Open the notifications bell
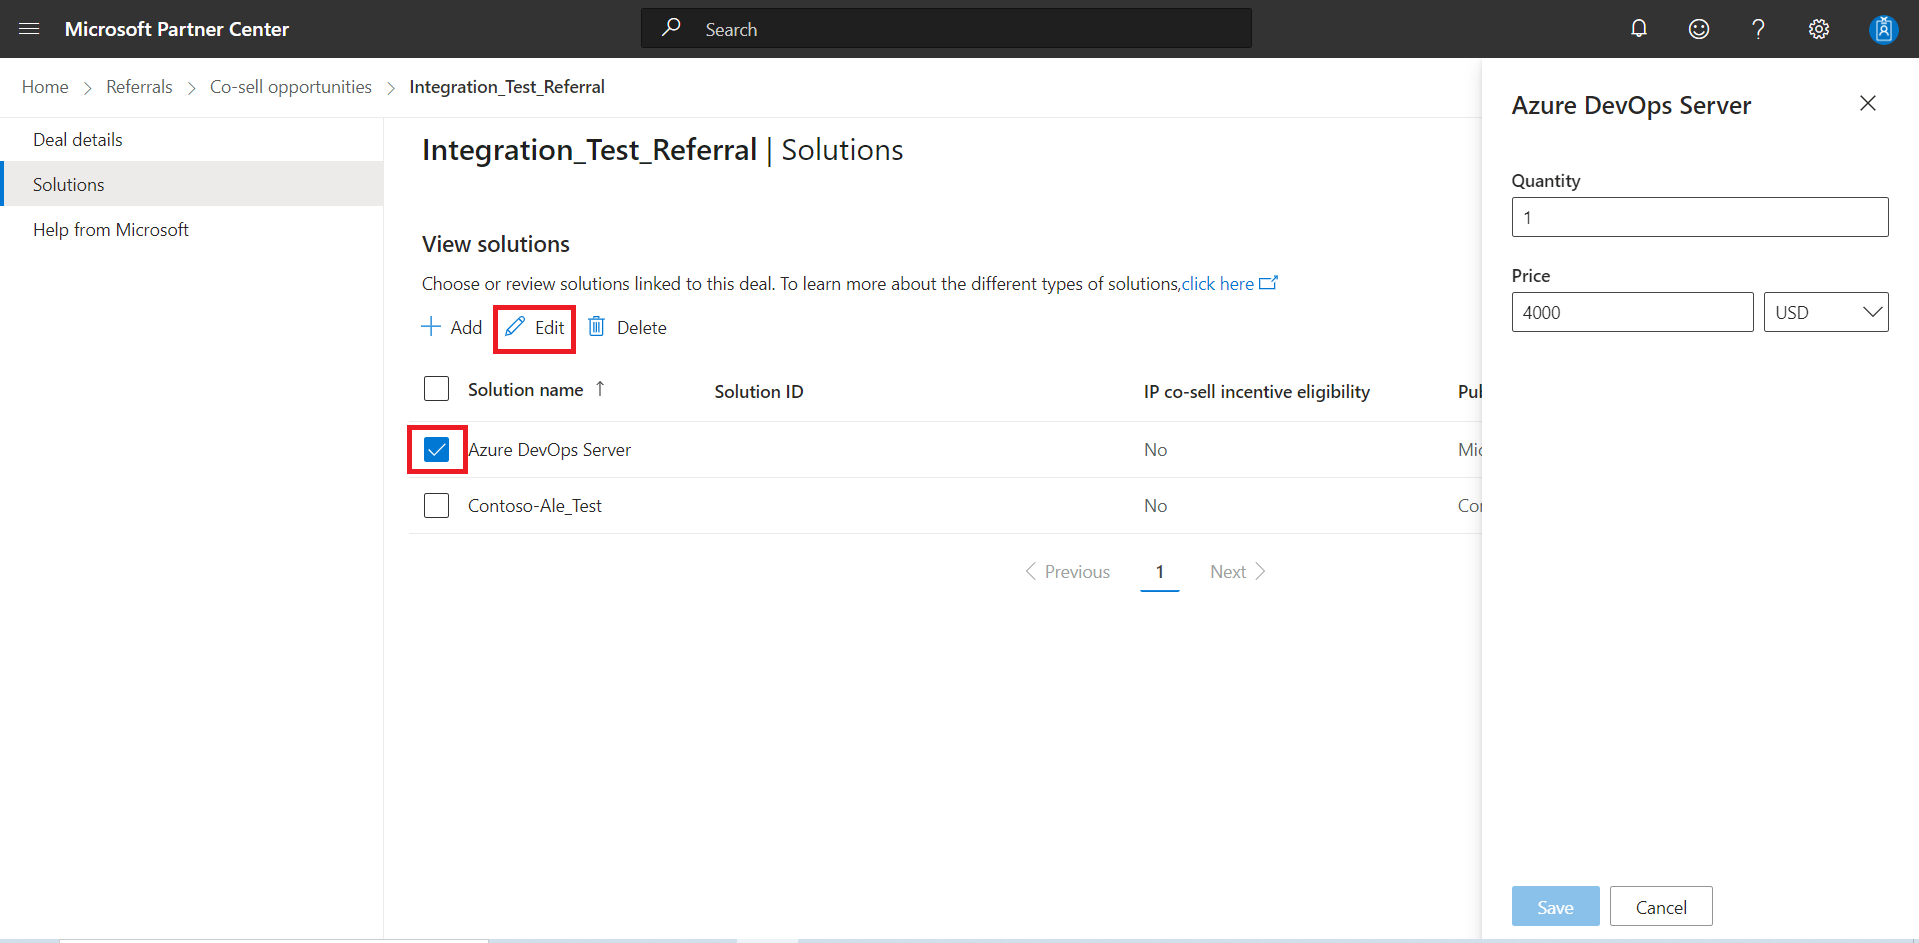The width and height of the screenshot is (1919, 943). pyautogui.click(x=1639, y=29)
